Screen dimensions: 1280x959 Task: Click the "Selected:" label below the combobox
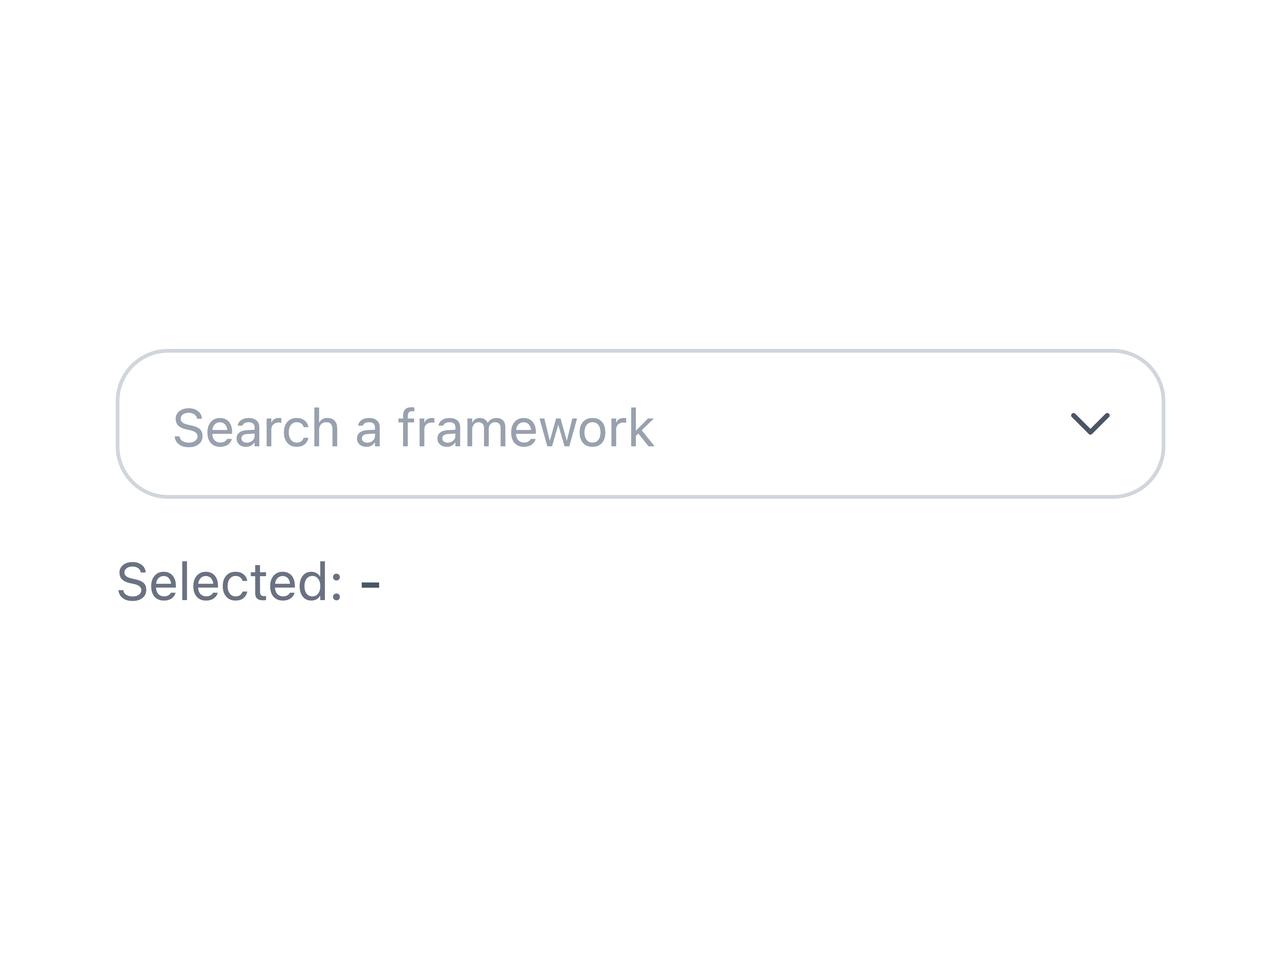point(230,582)
